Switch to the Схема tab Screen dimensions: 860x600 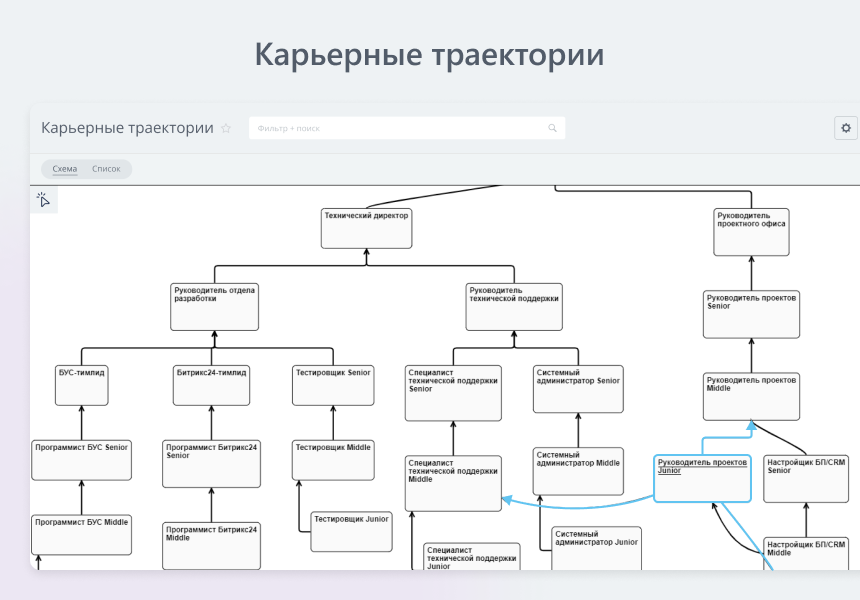coord(63,168)
